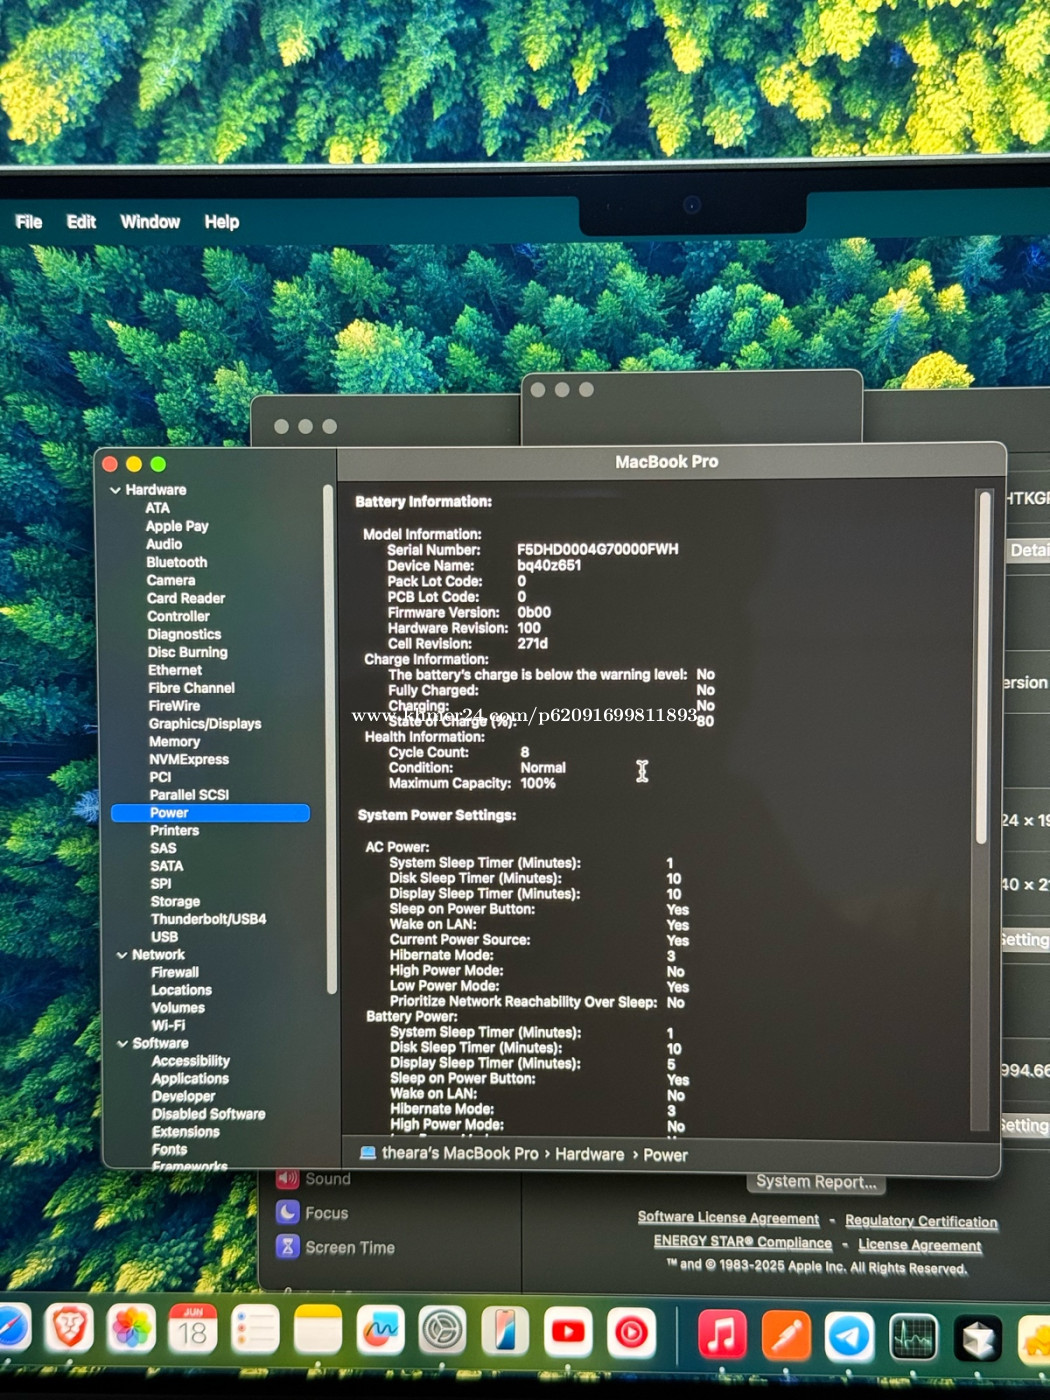1050x1400 pixels.
Task: Click the Screen Time hourglass icon
Action: (x=288, y=1246)
